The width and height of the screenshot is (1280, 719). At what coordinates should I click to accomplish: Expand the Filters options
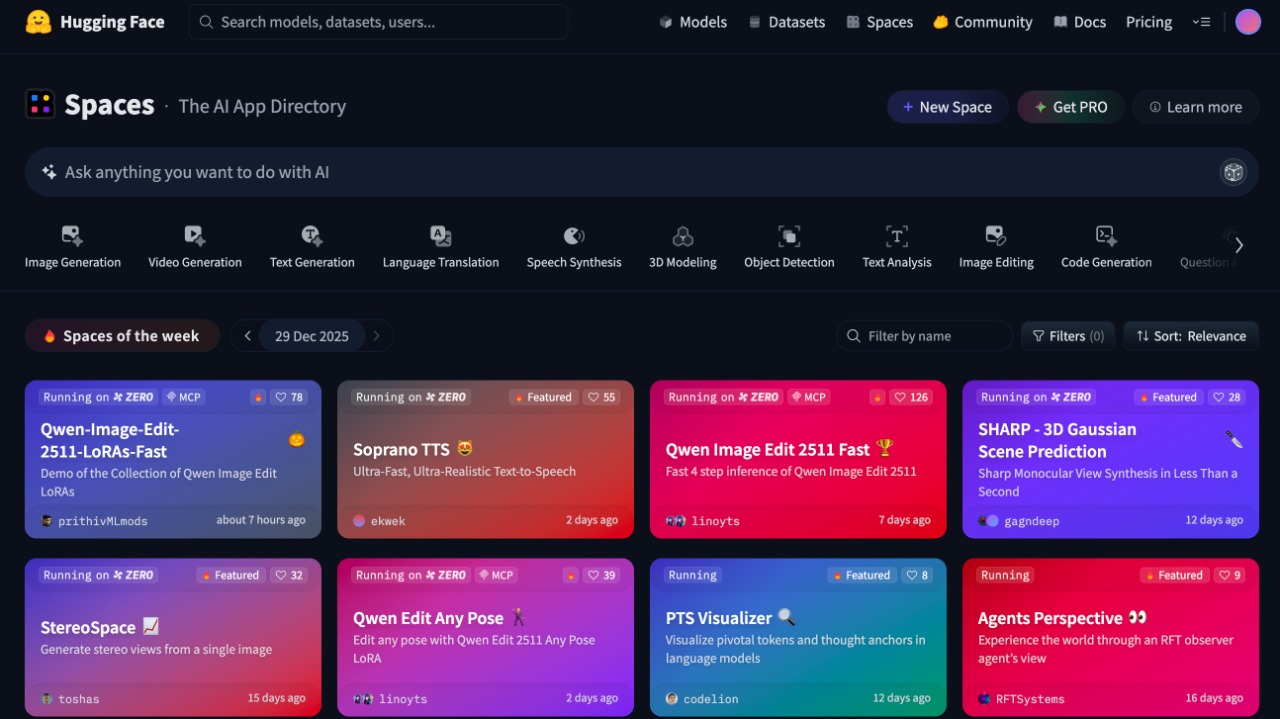(x=1067, y=336)
